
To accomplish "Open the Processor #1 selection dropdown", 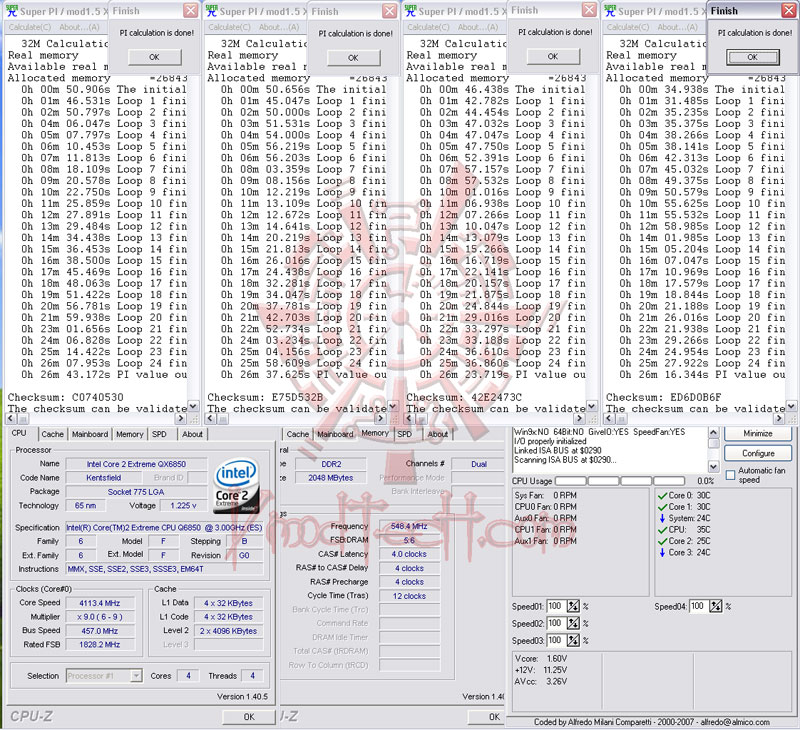I will point(136,675).
